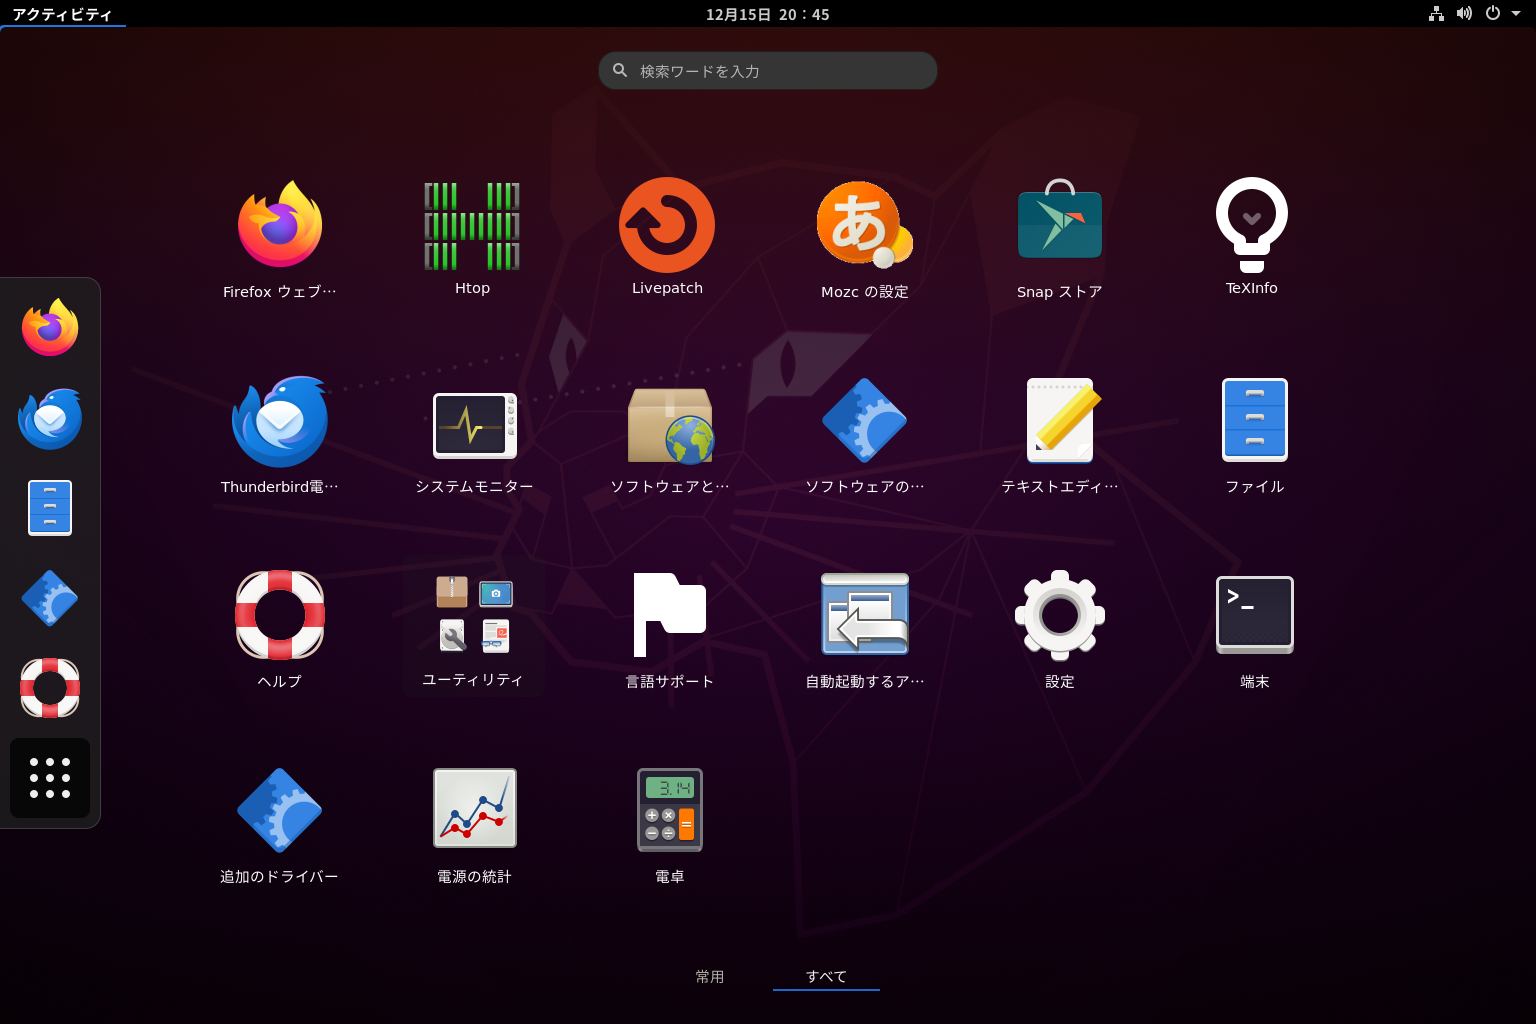Launch 電源の統計
The image size is (1536, 1024).
pyautogui.click(x=475, y=808)
